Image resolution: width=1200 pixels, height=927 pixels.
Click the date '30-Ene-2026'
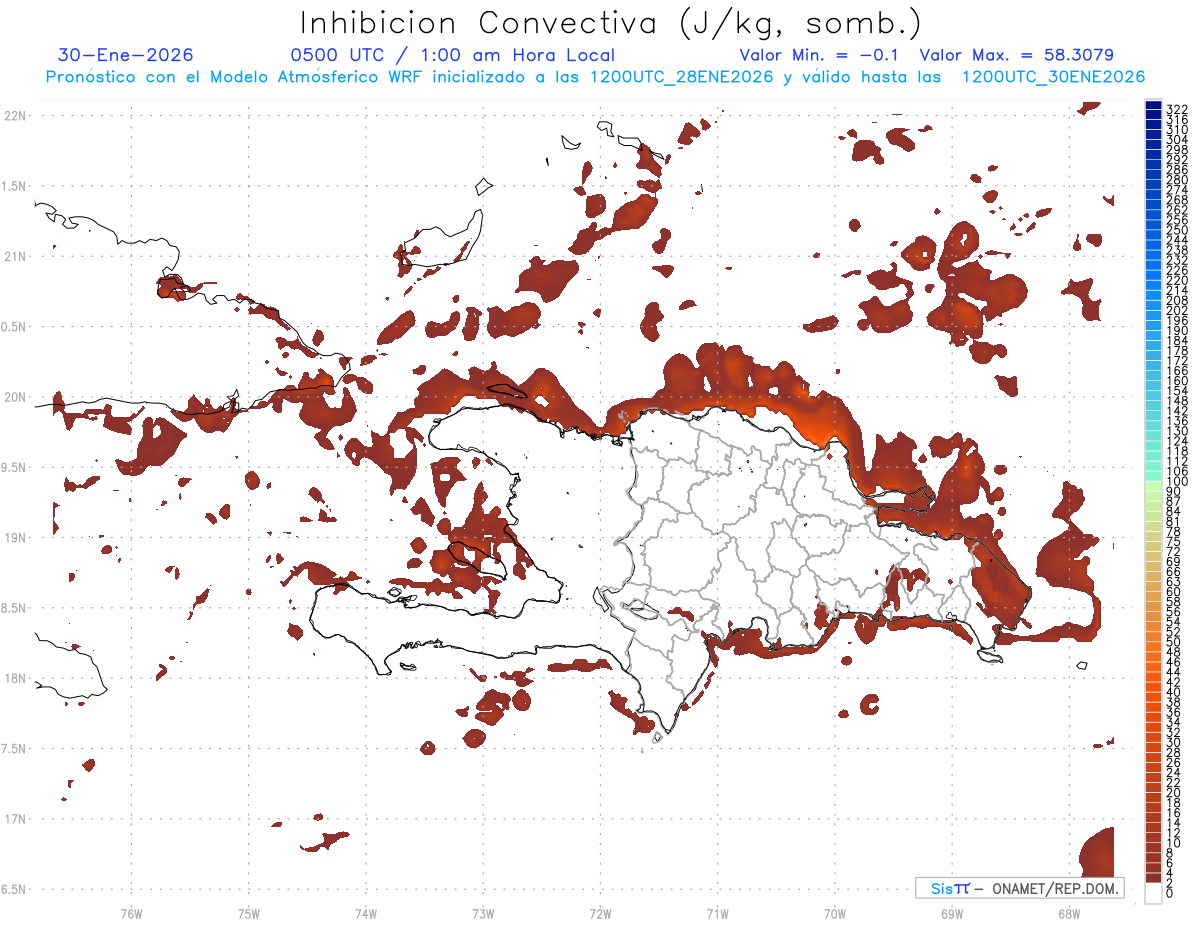point(126,55)
